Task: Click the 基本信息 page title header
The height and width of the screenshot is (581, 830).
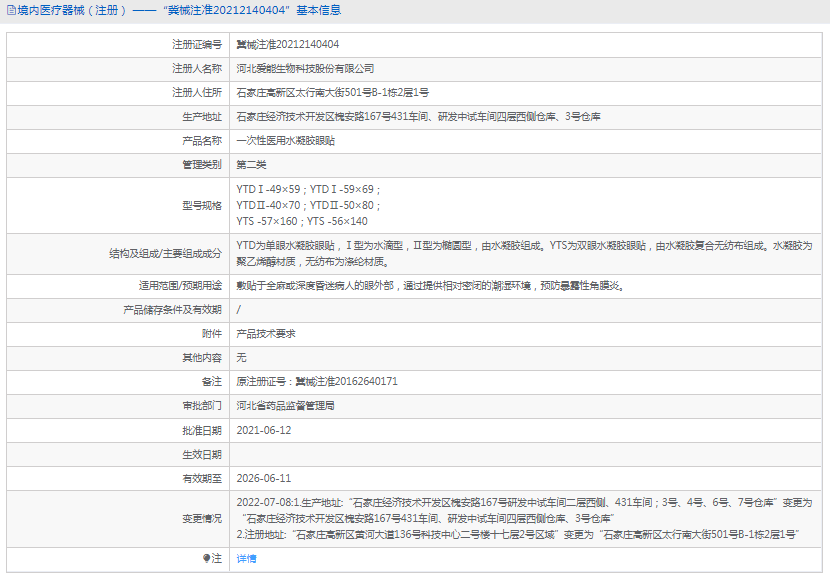Action: coord(180,11)
